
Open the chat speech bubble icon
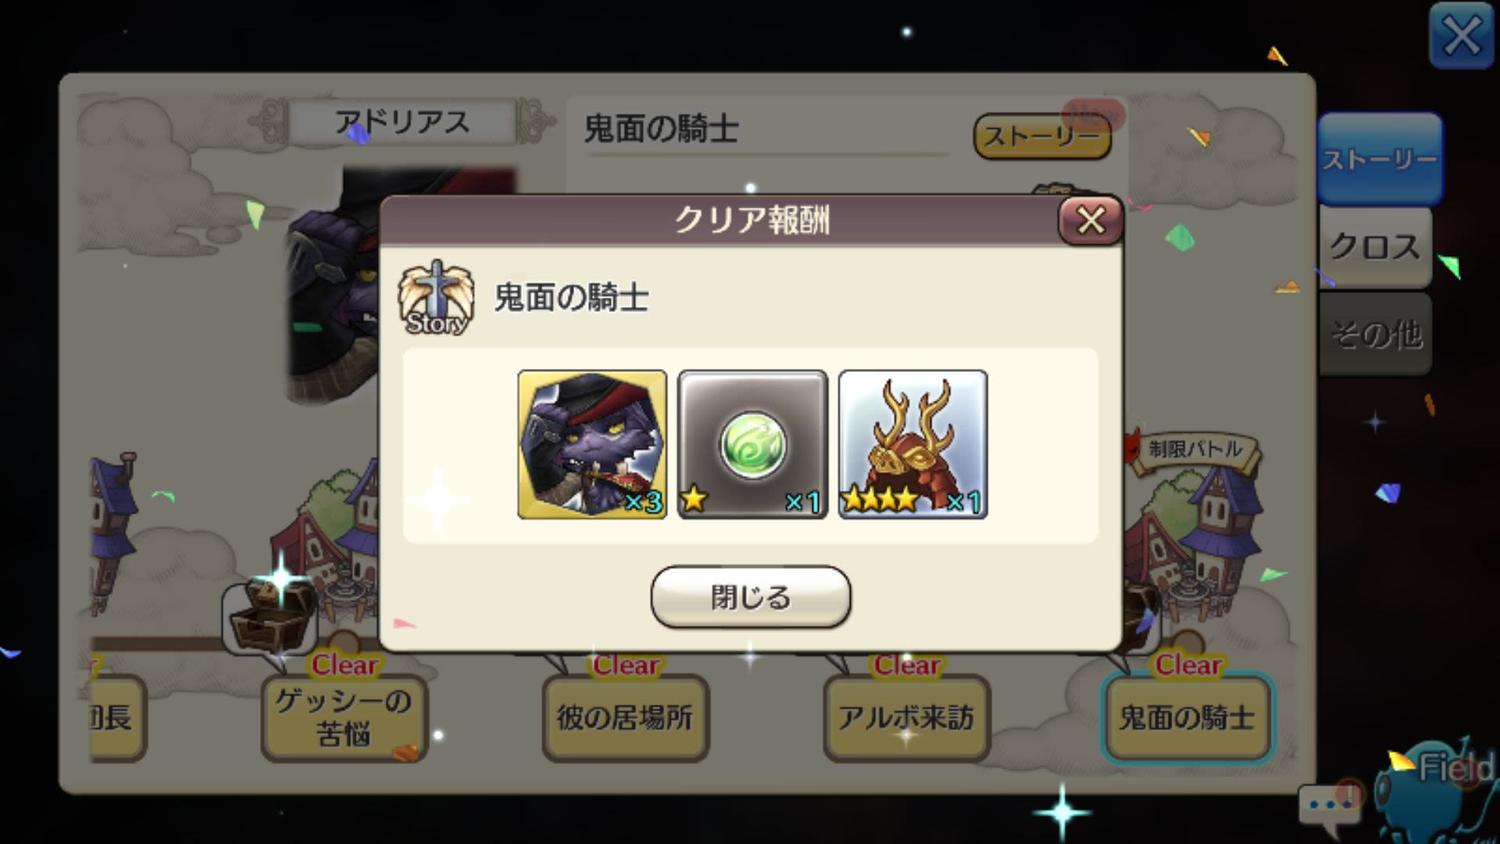pos(1330,806)
